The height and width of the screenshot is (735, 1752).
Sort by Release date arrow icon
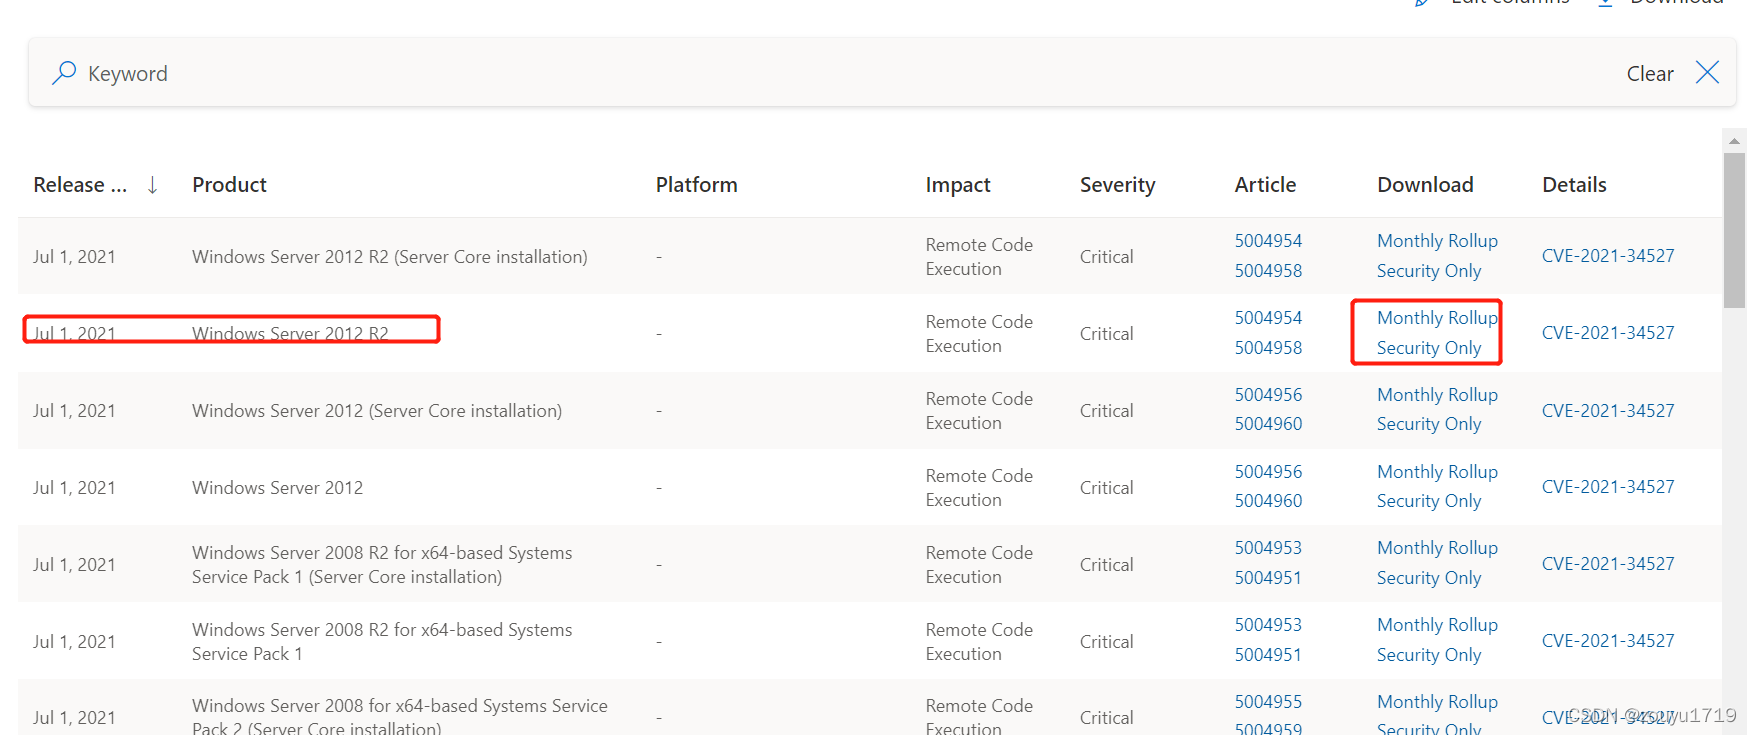click(152, 185)
